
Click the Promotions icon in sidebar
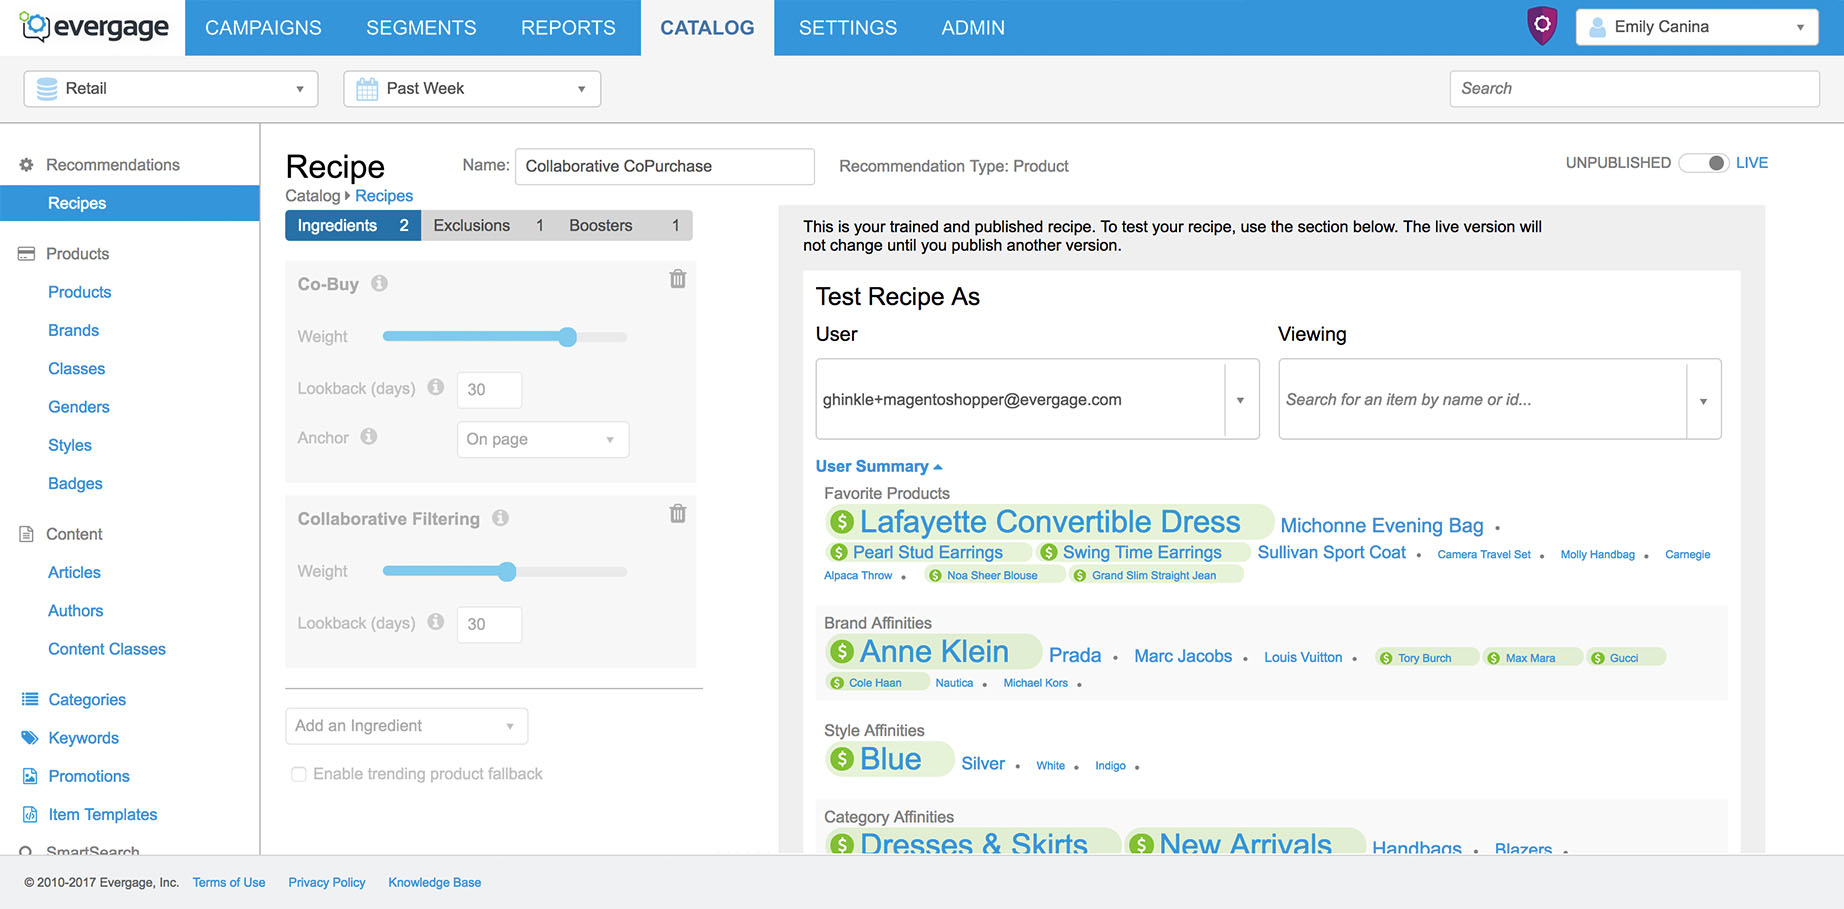point(30,776)
